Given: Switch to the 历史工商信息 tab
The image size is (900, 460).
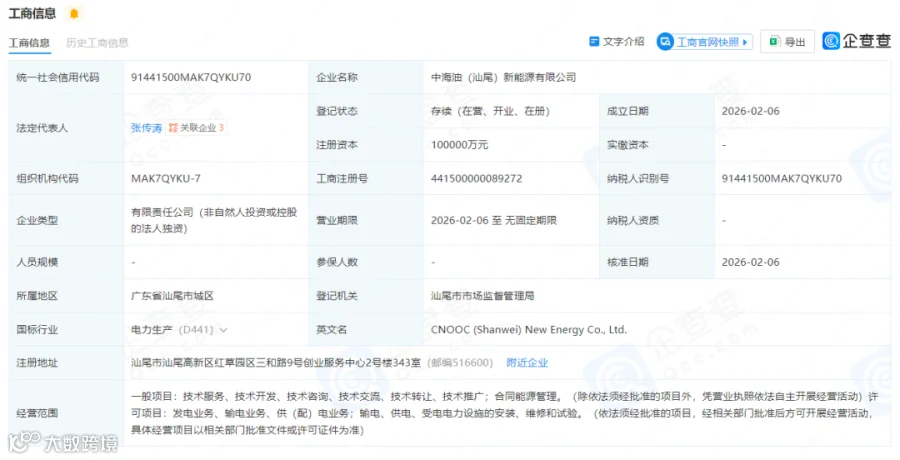Looking at the screenshot, I should tap(97, 43).
